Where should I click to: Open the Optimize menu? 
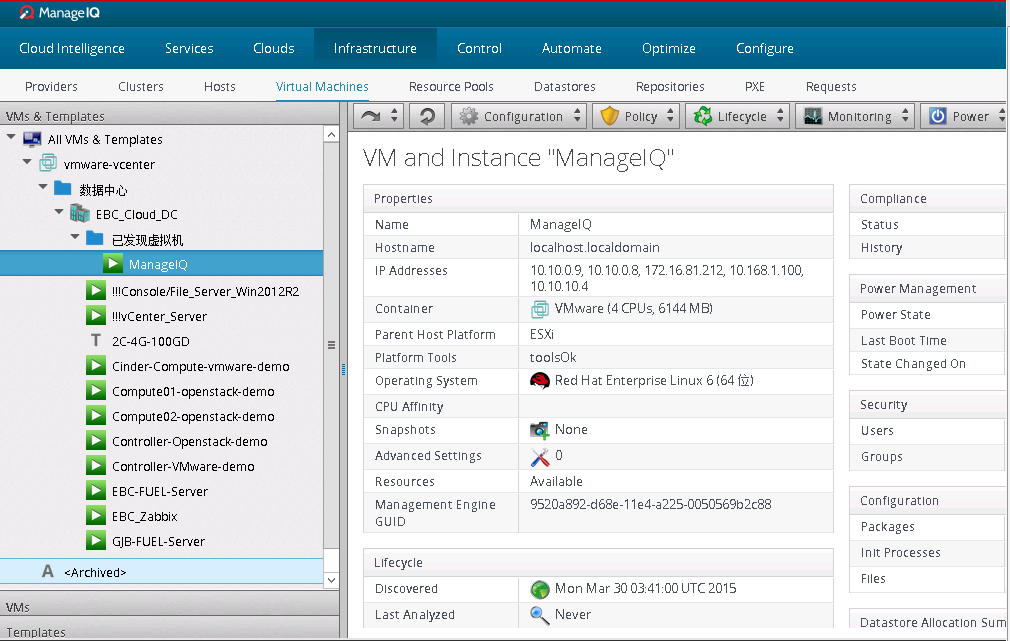tap(669, 48)
